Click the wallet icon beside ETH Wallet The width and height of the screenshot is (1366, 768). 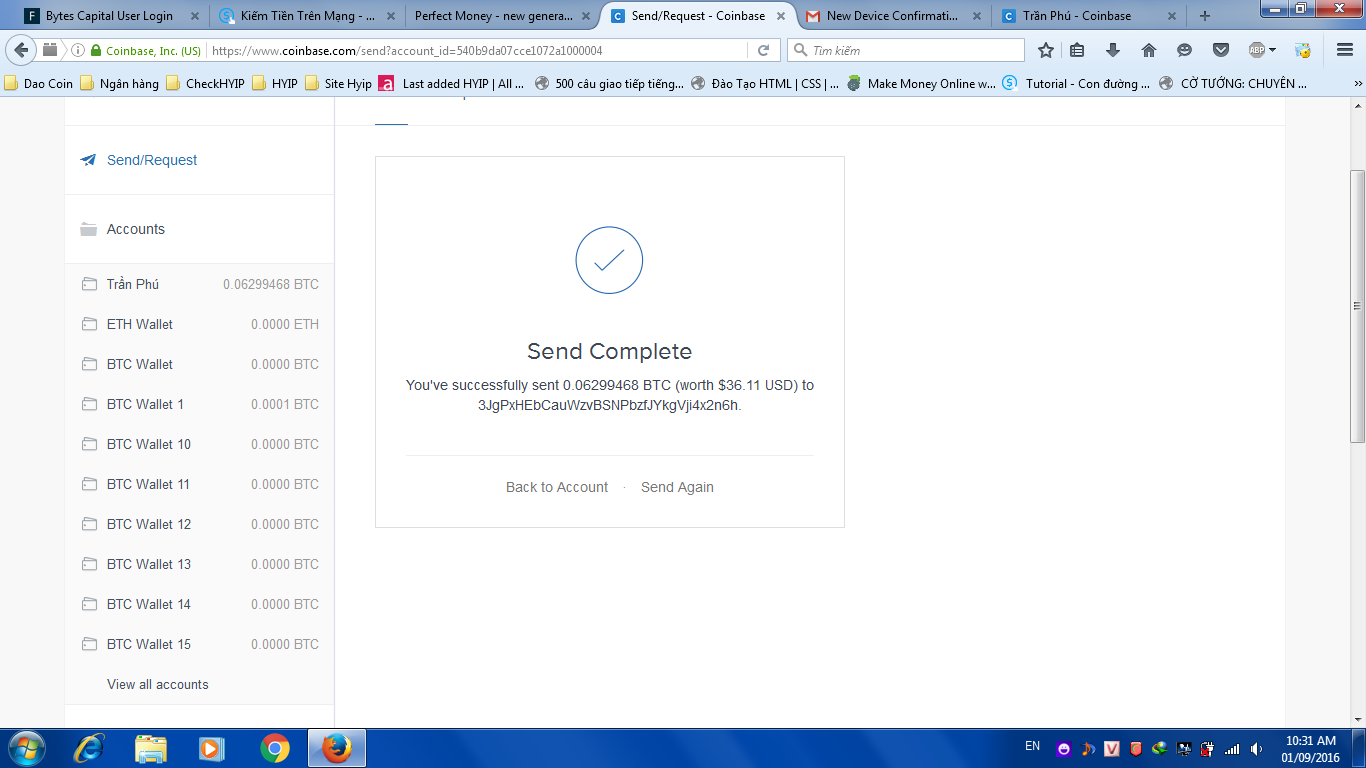[x=89, y=324]
